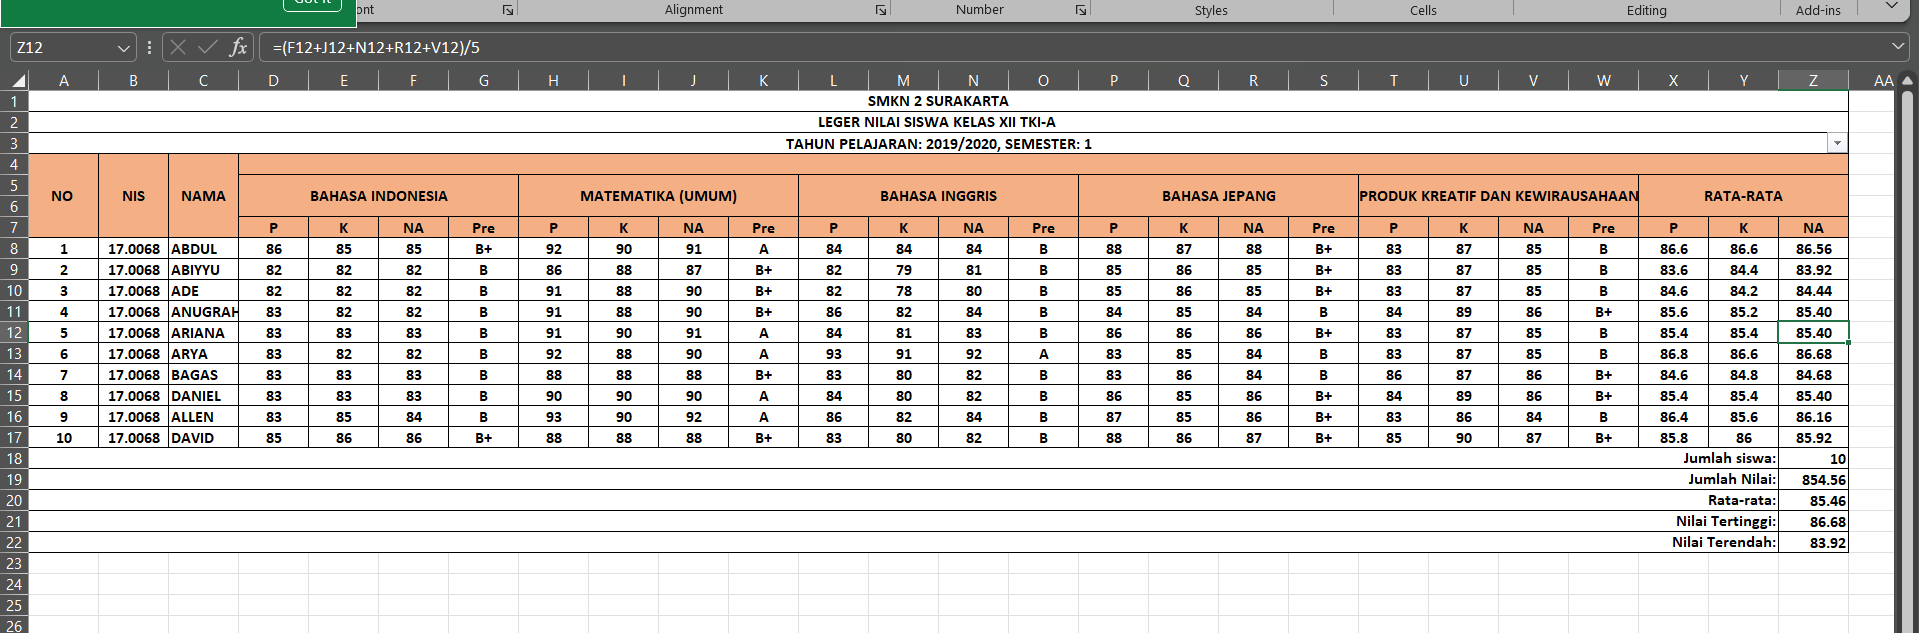This screenshot has height=633, width=1919.
Task: Click the Select All corner triangle
Action: point(18,81)
